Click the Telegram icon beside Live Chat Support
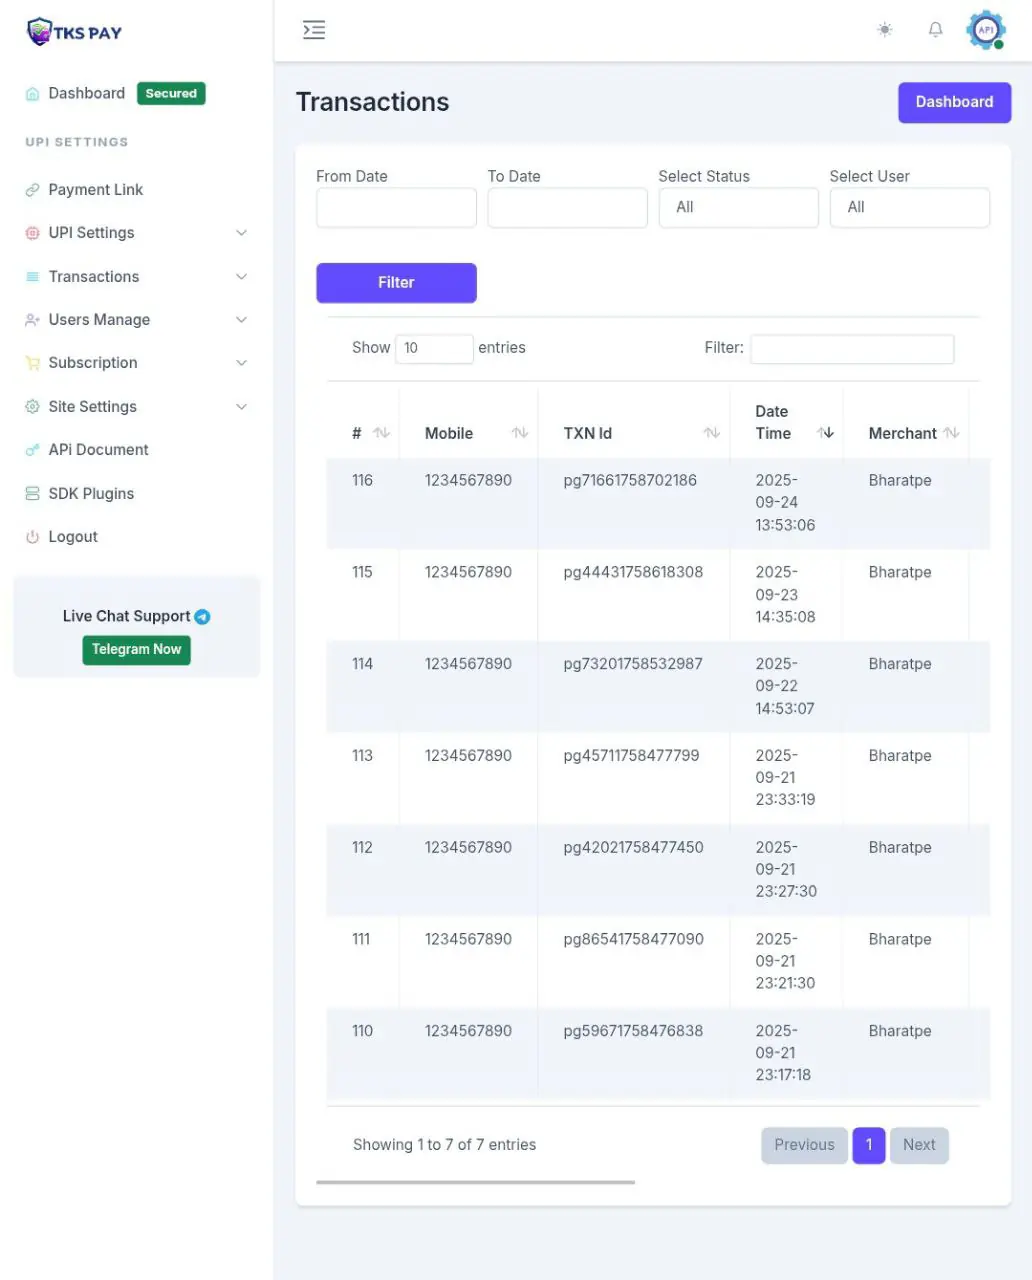 [202, 617]
